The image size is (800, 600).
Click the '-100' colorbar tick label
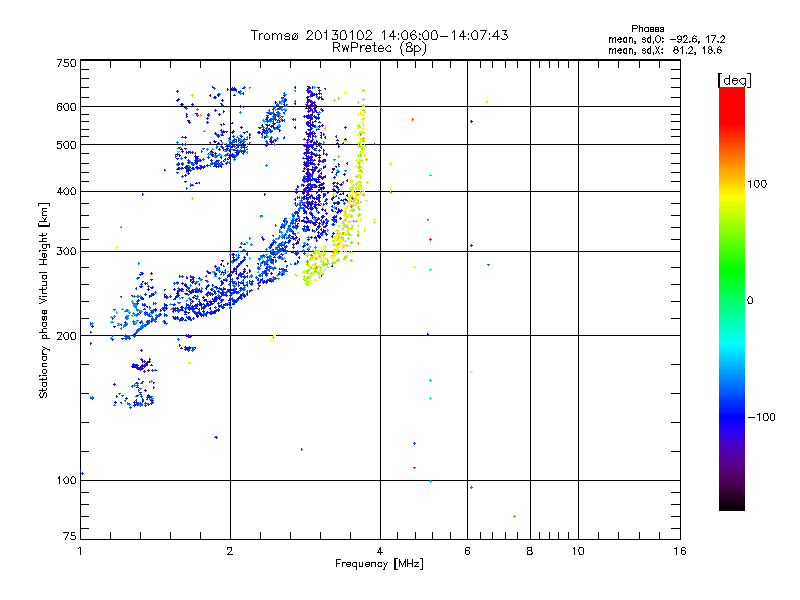click(x=762, y=417)
